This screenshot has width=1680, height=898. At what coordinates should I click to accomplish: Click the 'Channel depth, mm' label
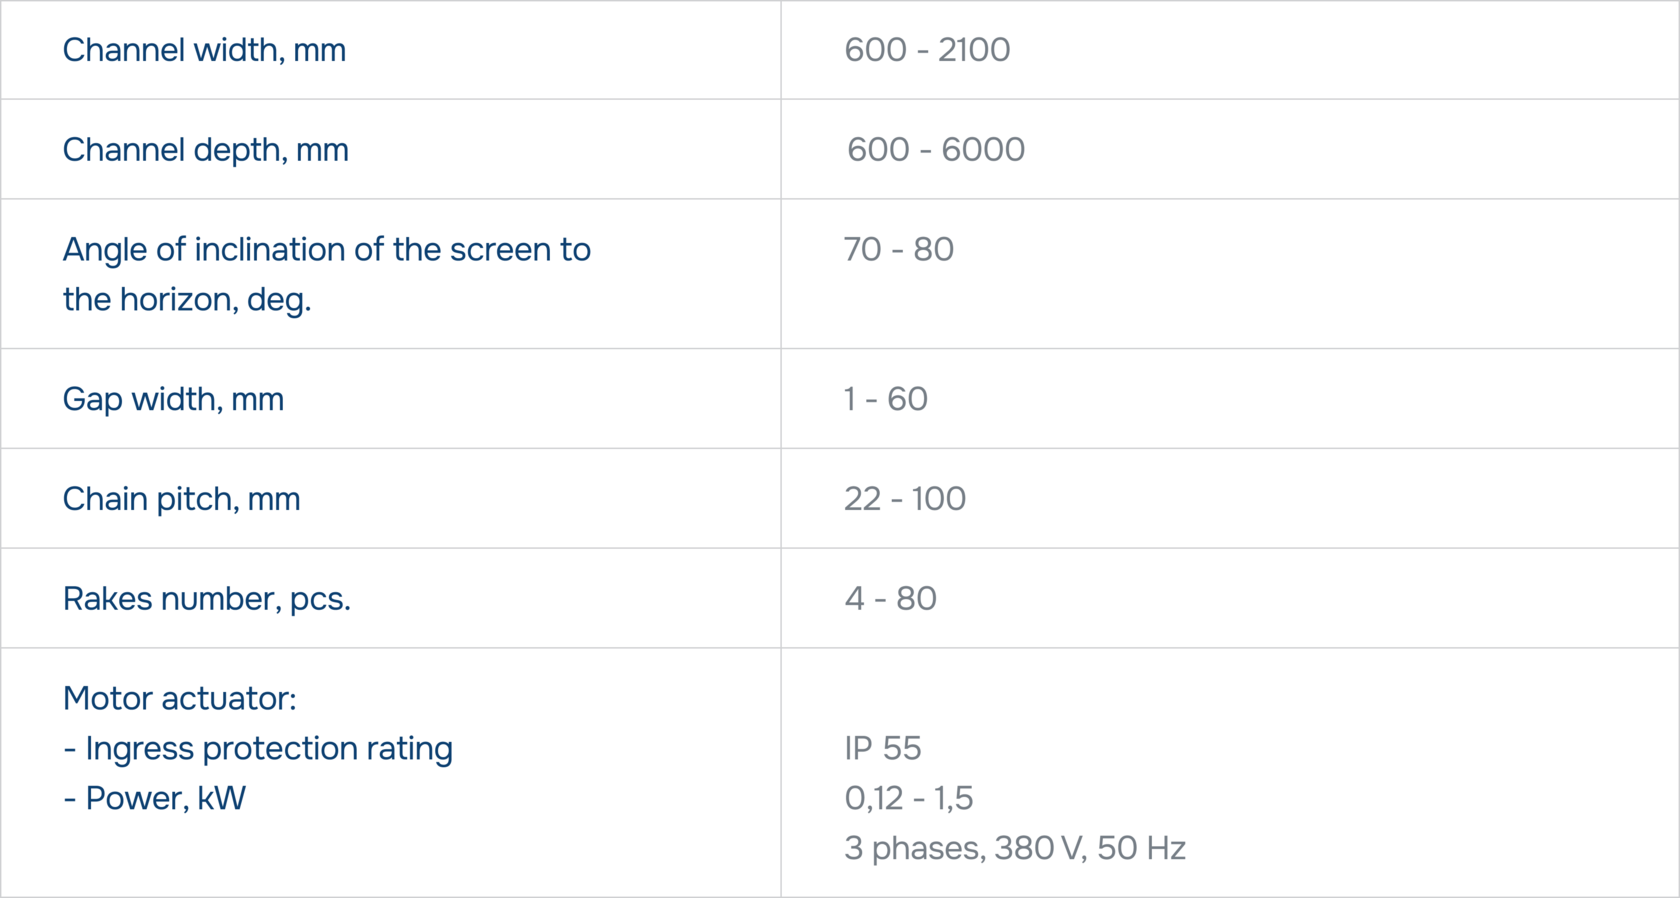(205, 150)
